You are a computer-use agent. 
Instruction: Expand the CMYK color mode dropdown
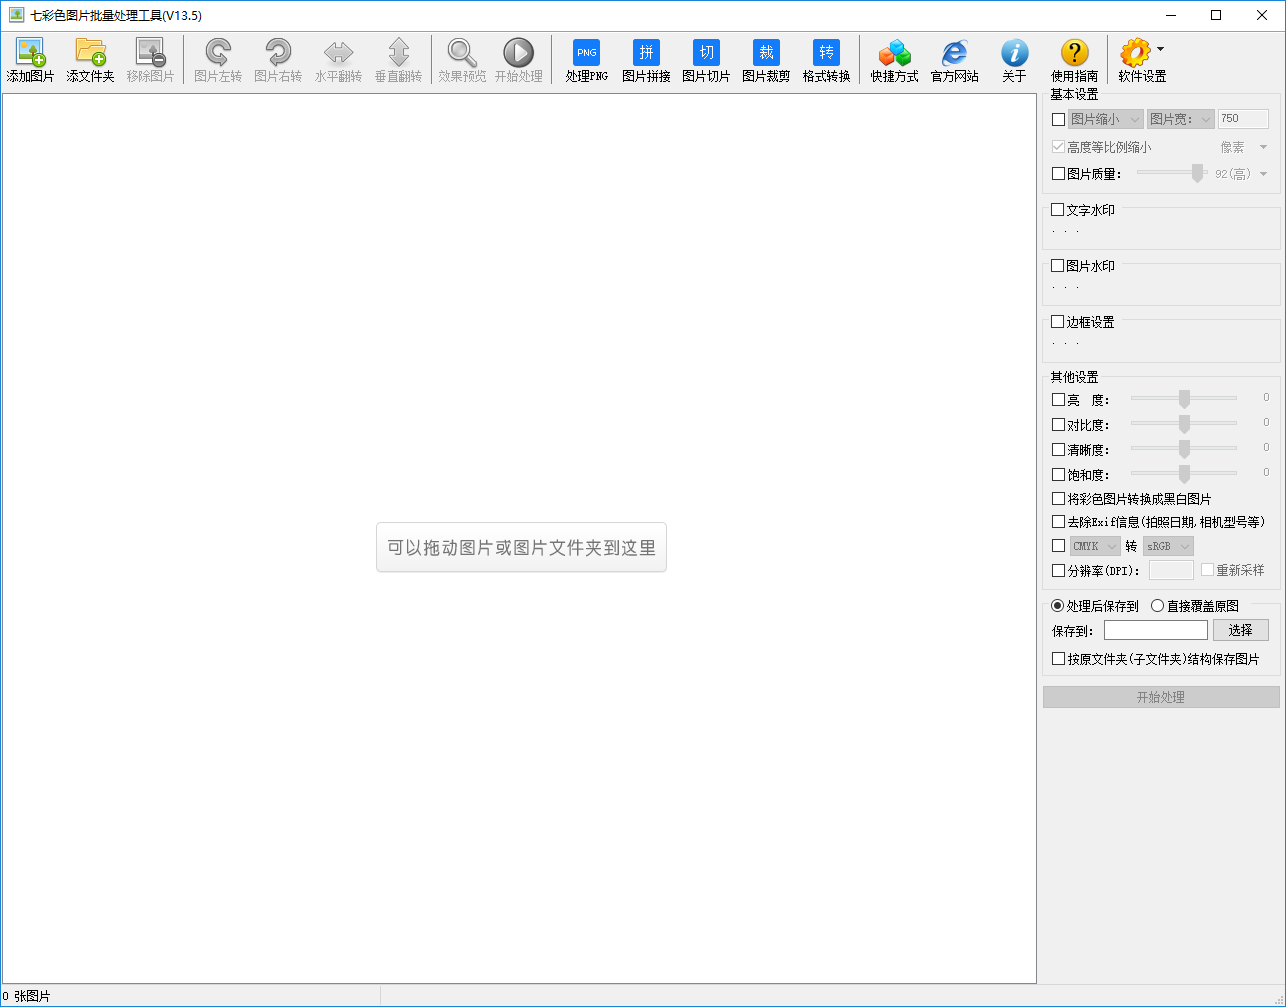[x=1095, y=546]
